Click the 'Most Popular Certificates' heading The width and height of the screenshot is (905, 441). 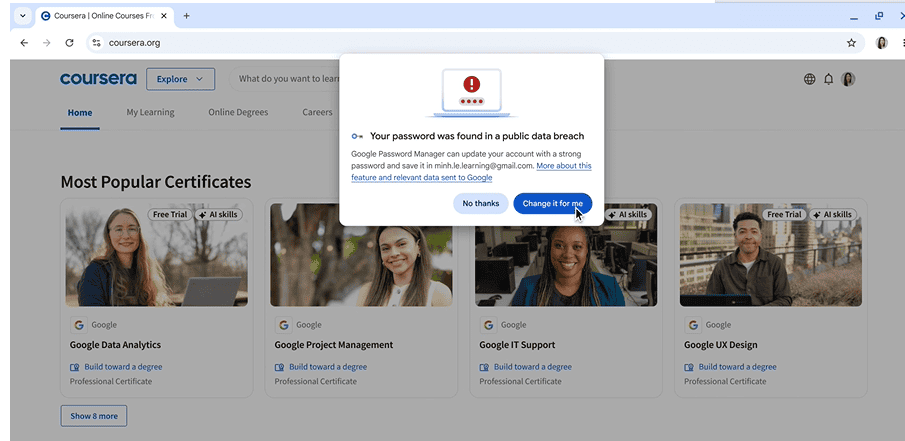(156, 182)
